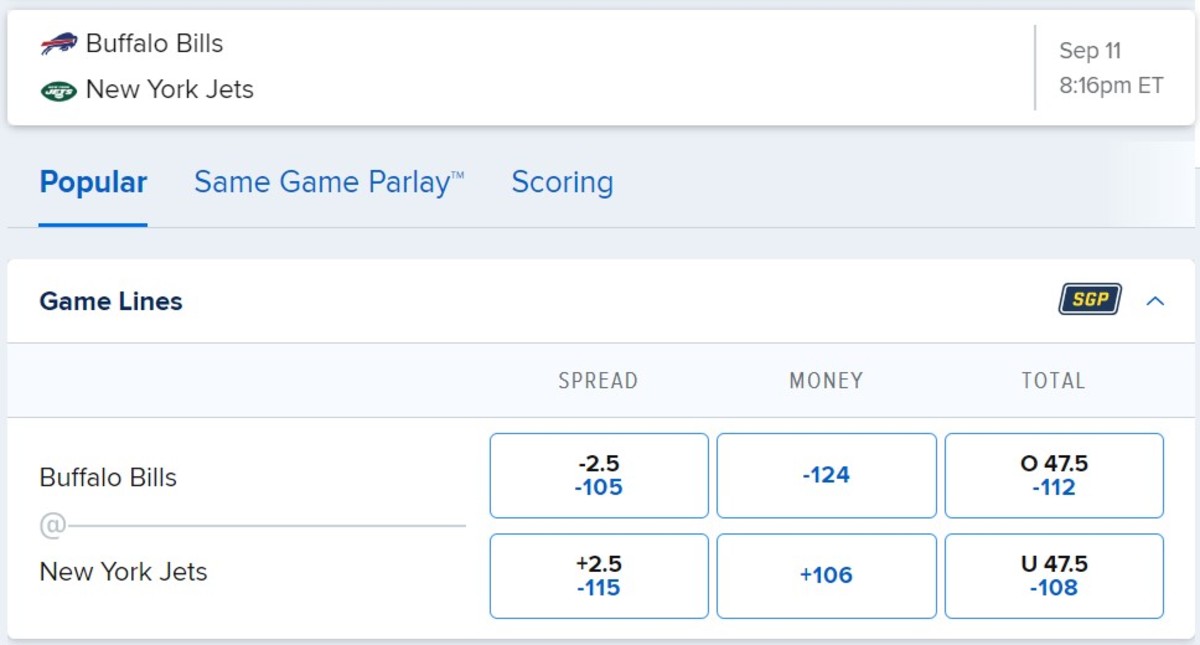Image resolution: width=1200 pixels, height=645 pixels.
Task: Select the Scoring tab
Action: click(x=562, y=182)
